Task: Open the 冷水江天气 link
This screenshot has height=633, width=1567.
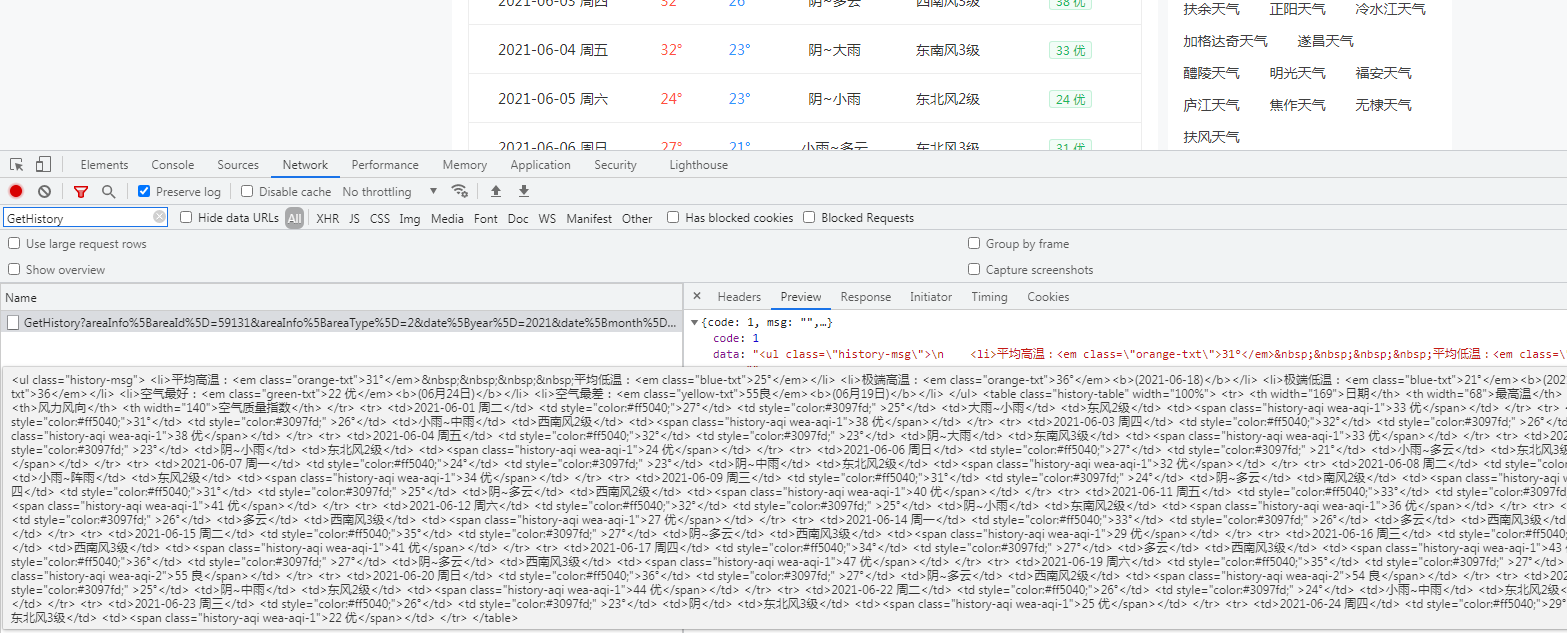Action: [1390, 9]
